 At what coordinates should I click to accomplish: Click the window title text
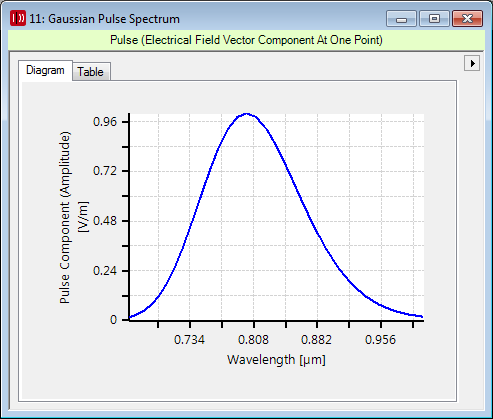point(105,19)
